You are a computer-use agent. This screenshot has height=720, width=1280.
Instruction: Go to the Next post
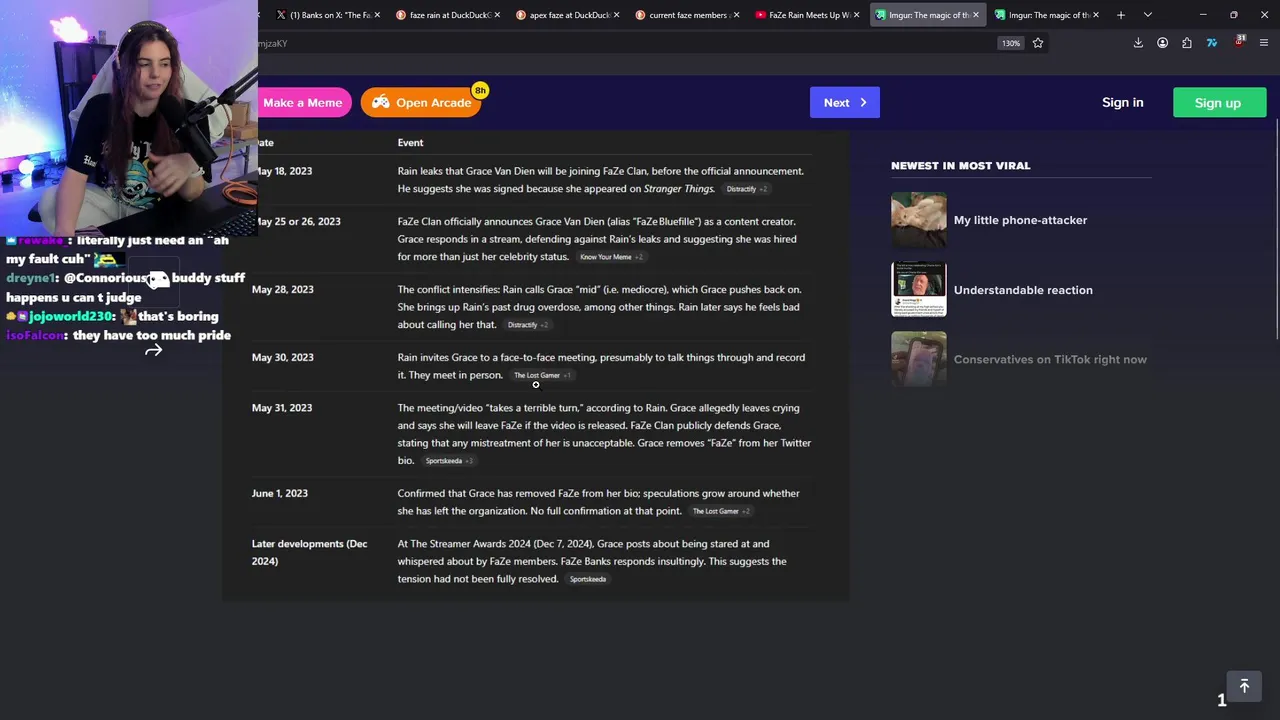[x=845, y=102]
